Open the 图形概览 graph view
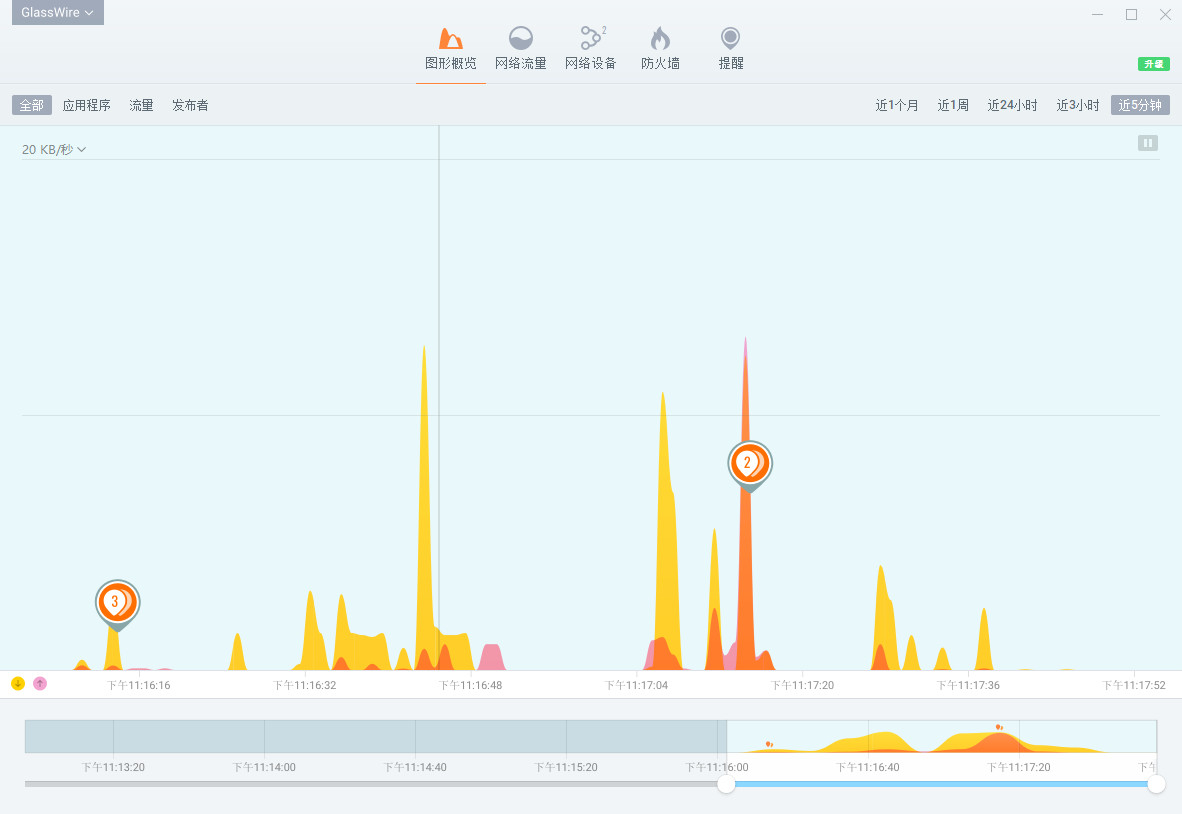Image resolution: width=1182 pixels, height=814 pixels. point(451,49)
